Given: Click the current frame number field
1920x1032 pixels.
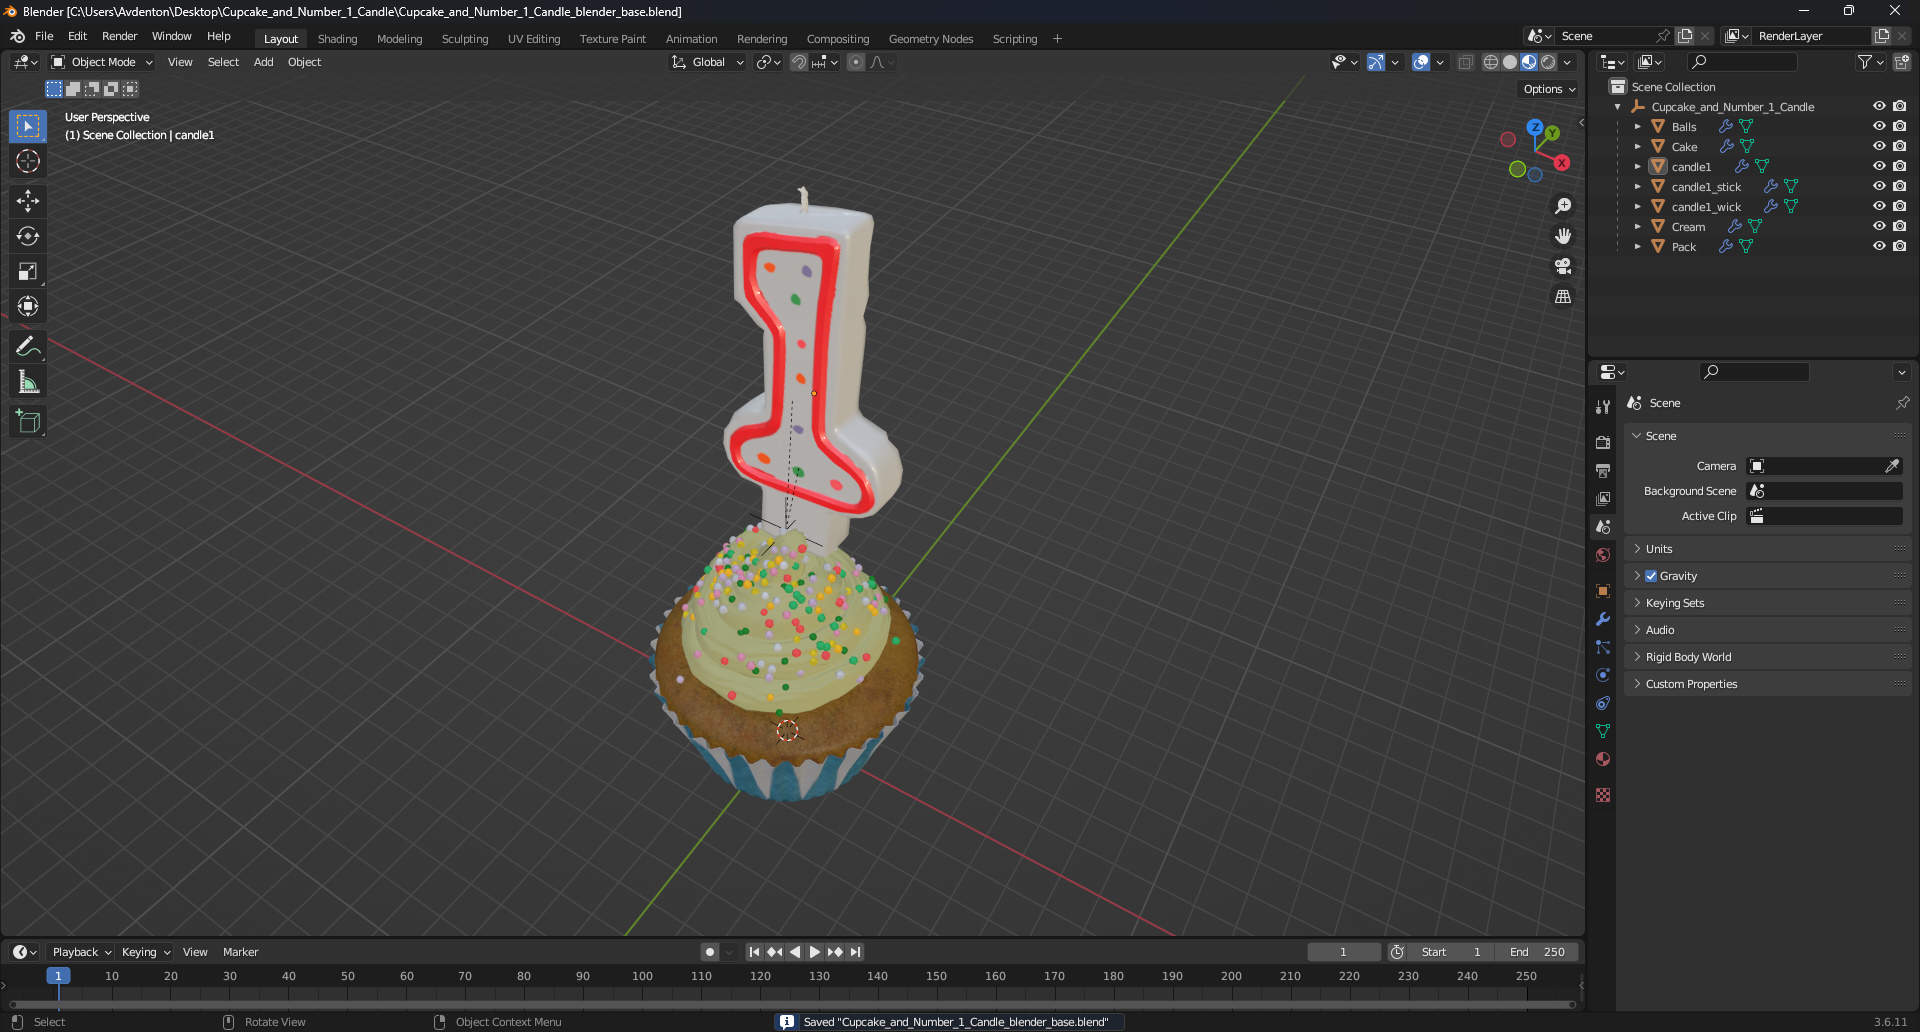Looking at the screenshot, I should (x=1343, y=952).
